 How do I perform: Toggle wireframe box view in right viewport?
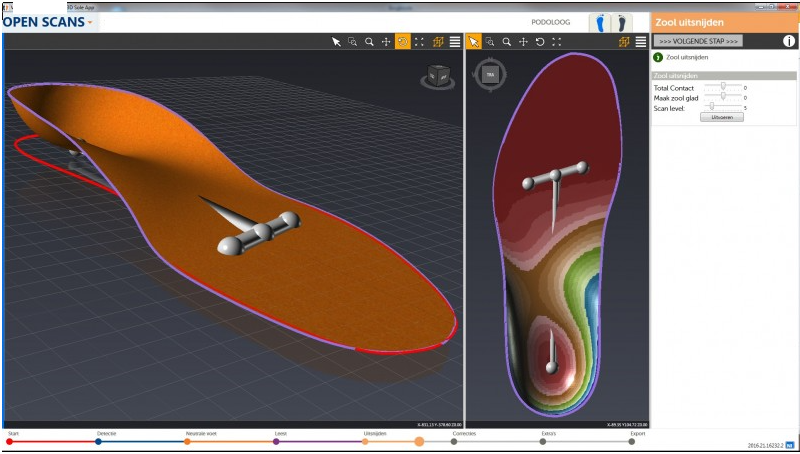(624, 42)
